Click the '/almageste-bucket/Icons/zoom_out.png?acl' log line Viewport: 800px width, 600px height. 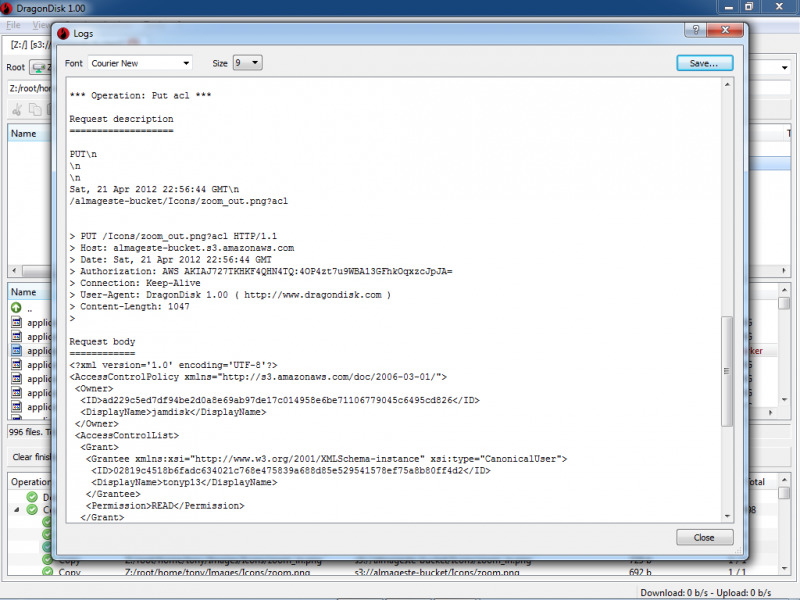point(179,201)
